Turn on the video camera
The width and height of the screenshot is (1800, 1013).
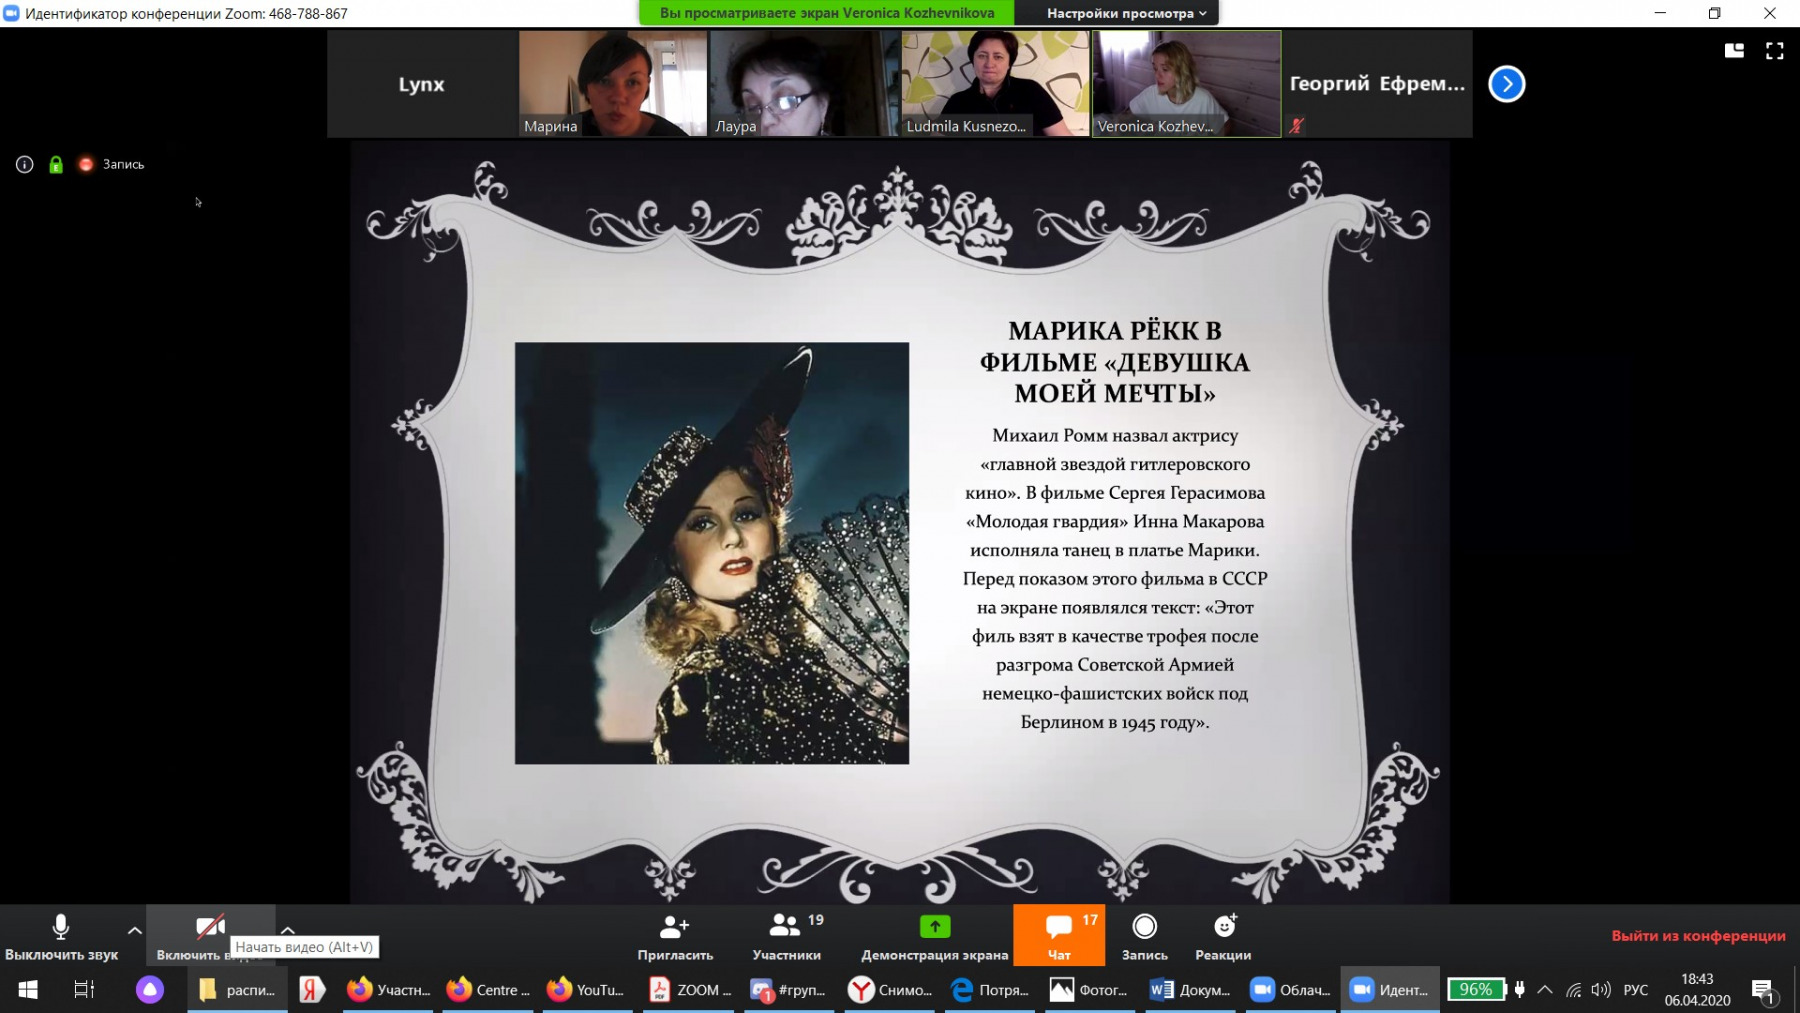pos(209,929)
